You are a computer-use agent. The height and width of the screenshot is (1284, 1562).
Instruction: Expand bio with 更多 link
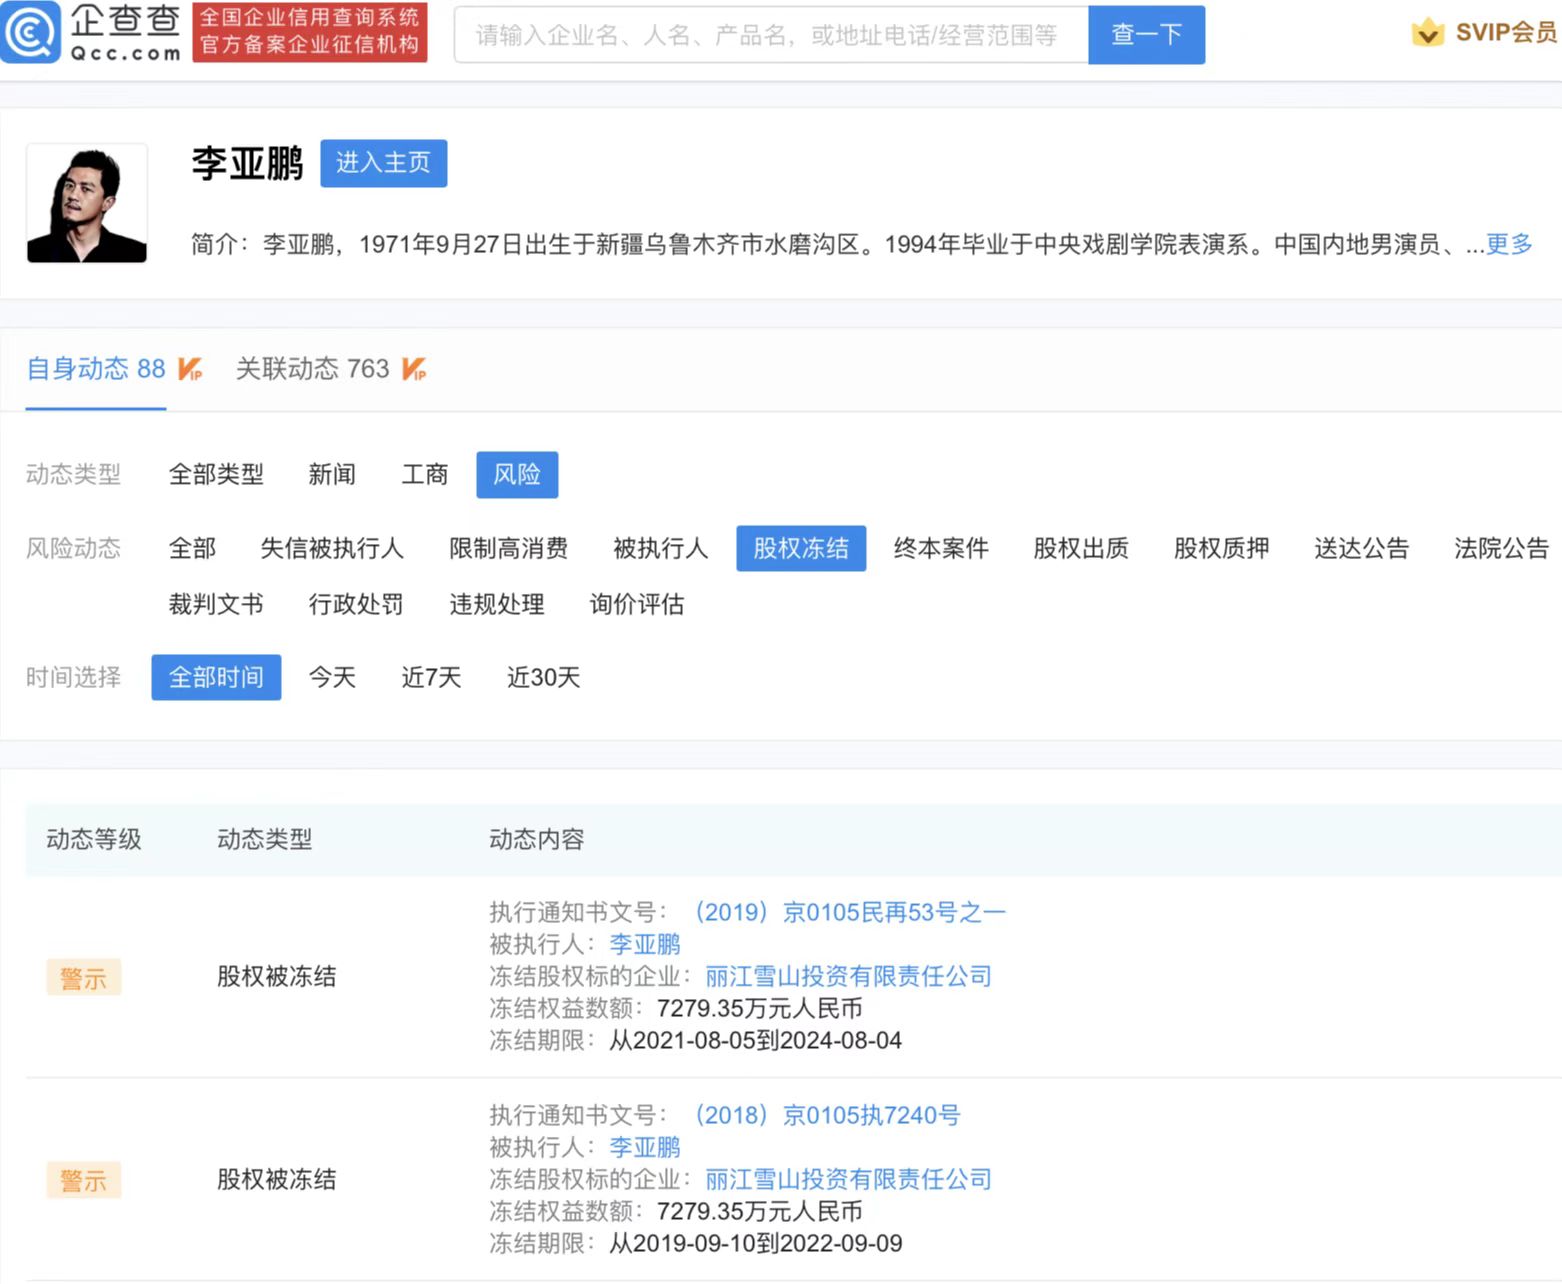tap(1509, 244)
